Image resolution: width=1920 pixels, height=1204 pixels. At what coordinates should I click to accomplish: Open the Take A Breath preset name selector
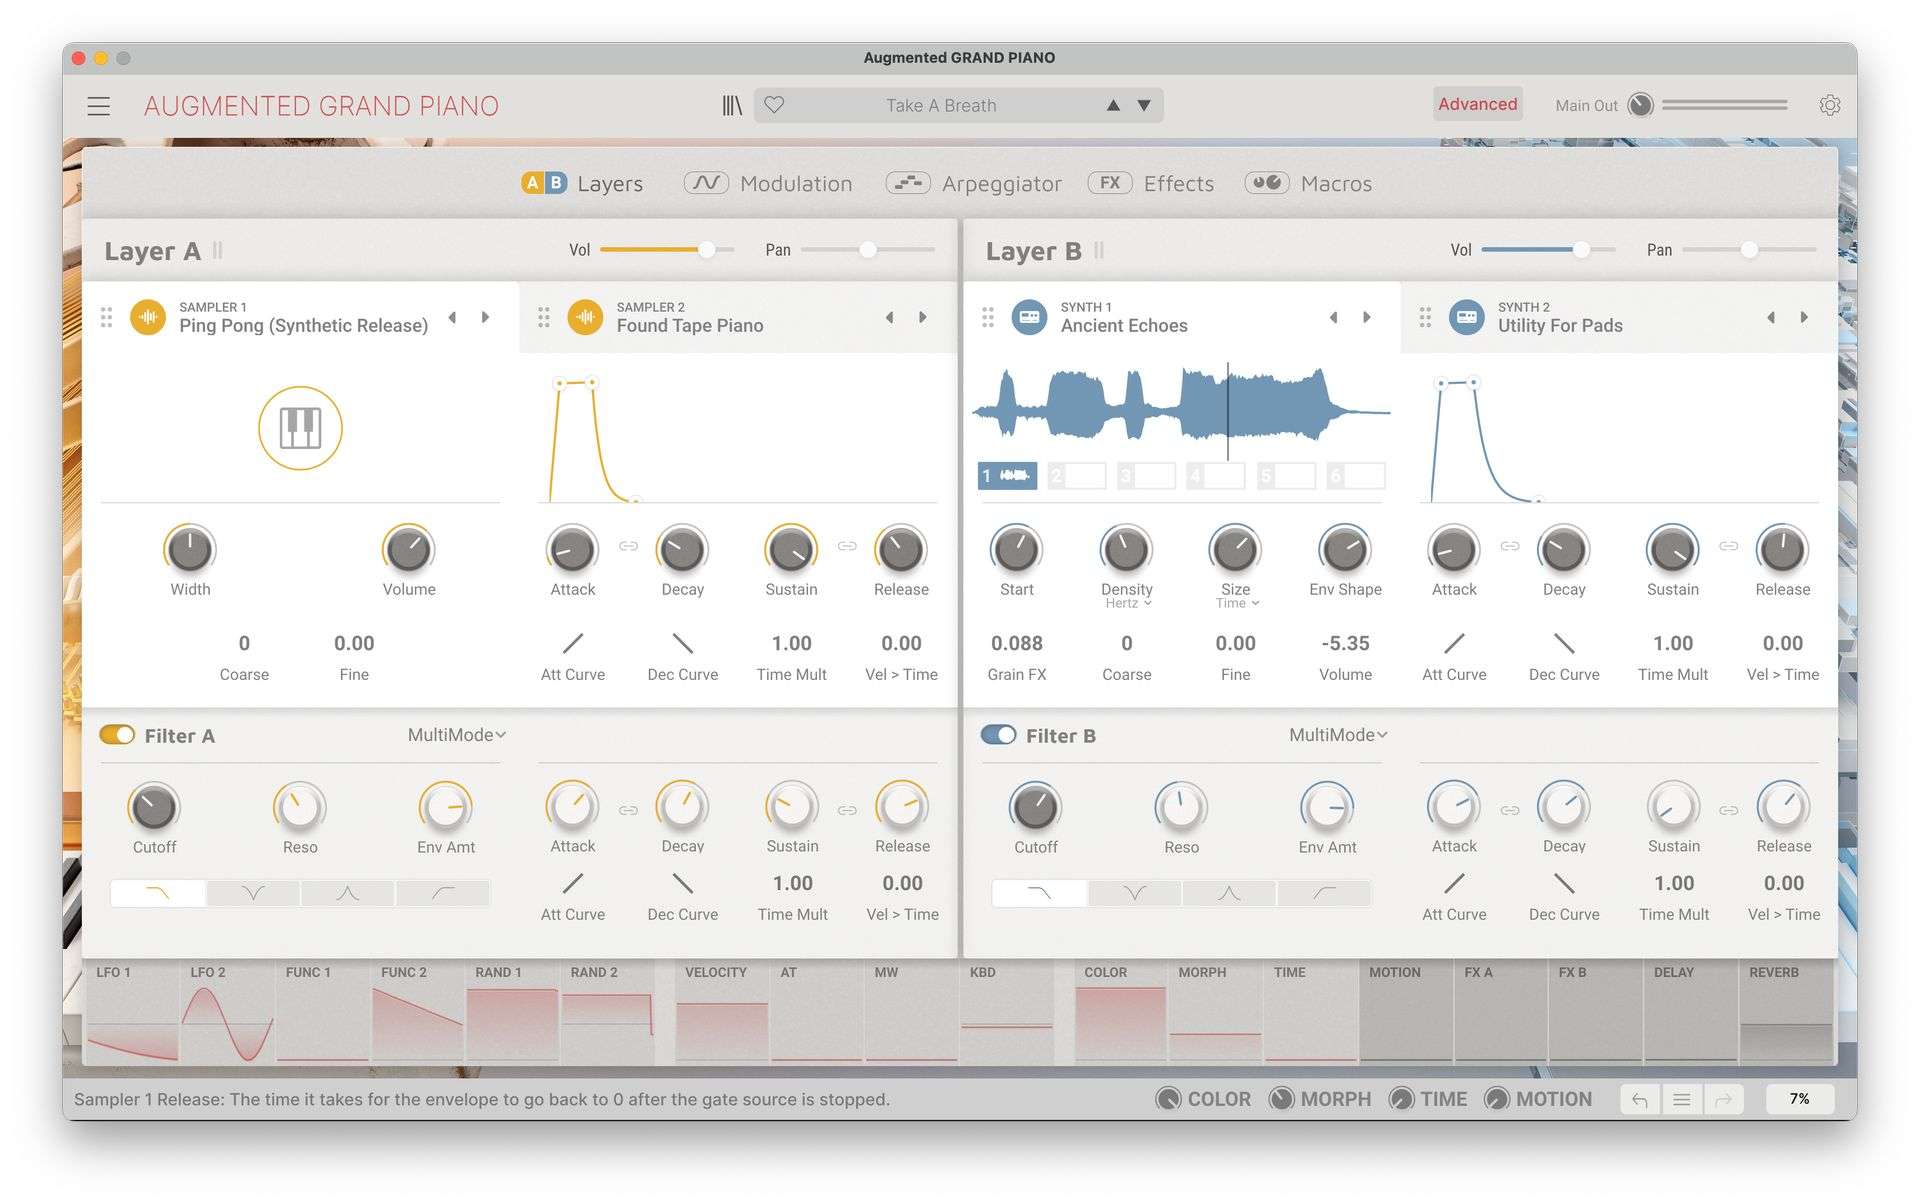pyautogui.click(x=941, y=105)
